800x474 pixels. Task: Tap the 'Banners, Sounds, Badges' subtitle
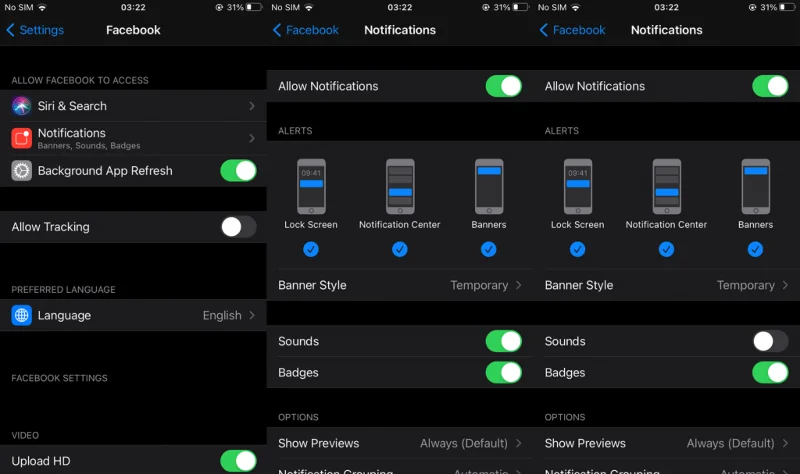coord(89,145)
